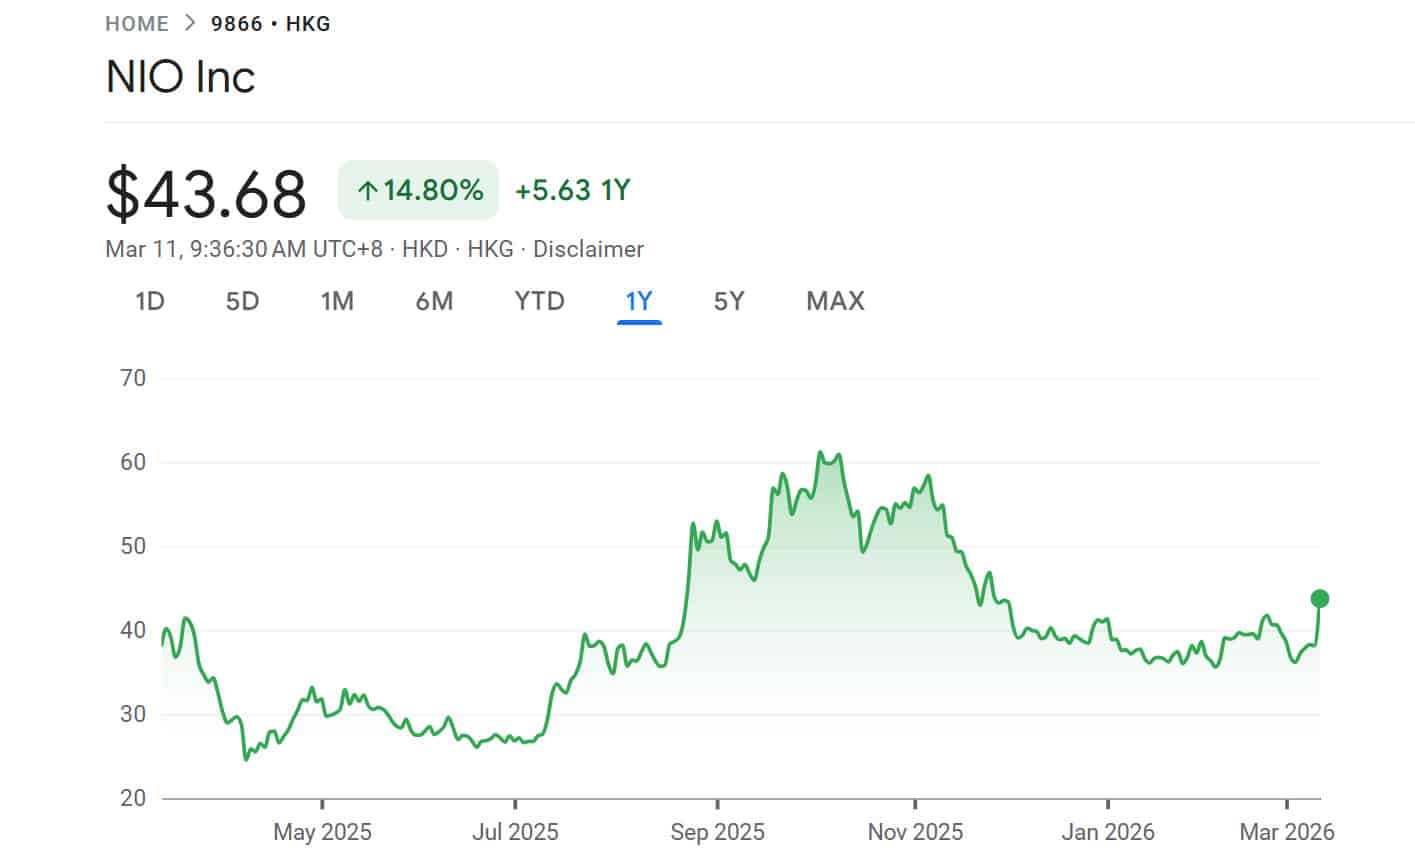The image size is (1415, 864).
Task: Switch to the 1D range tab
Action: tap(150, 301)
